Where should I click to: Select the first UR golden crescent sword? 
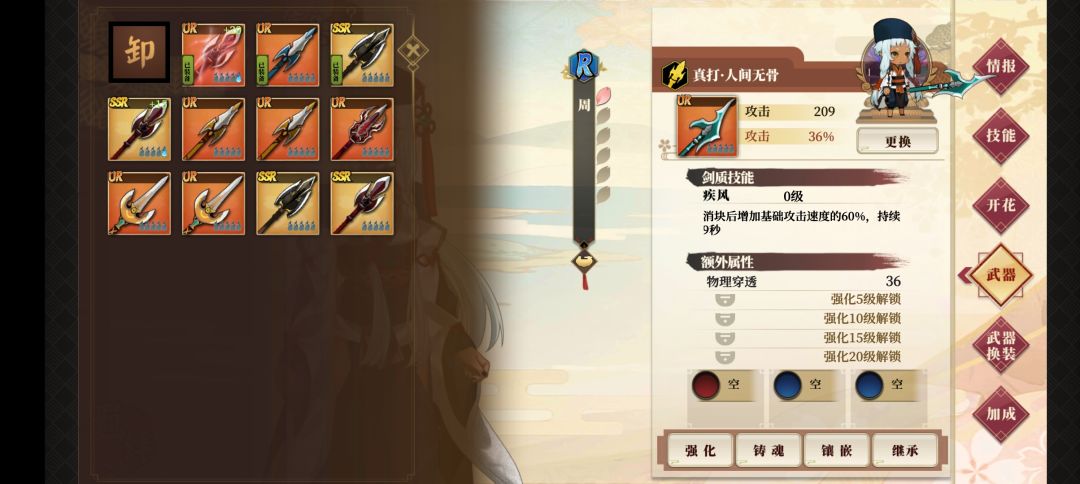(x=139, y=204)
